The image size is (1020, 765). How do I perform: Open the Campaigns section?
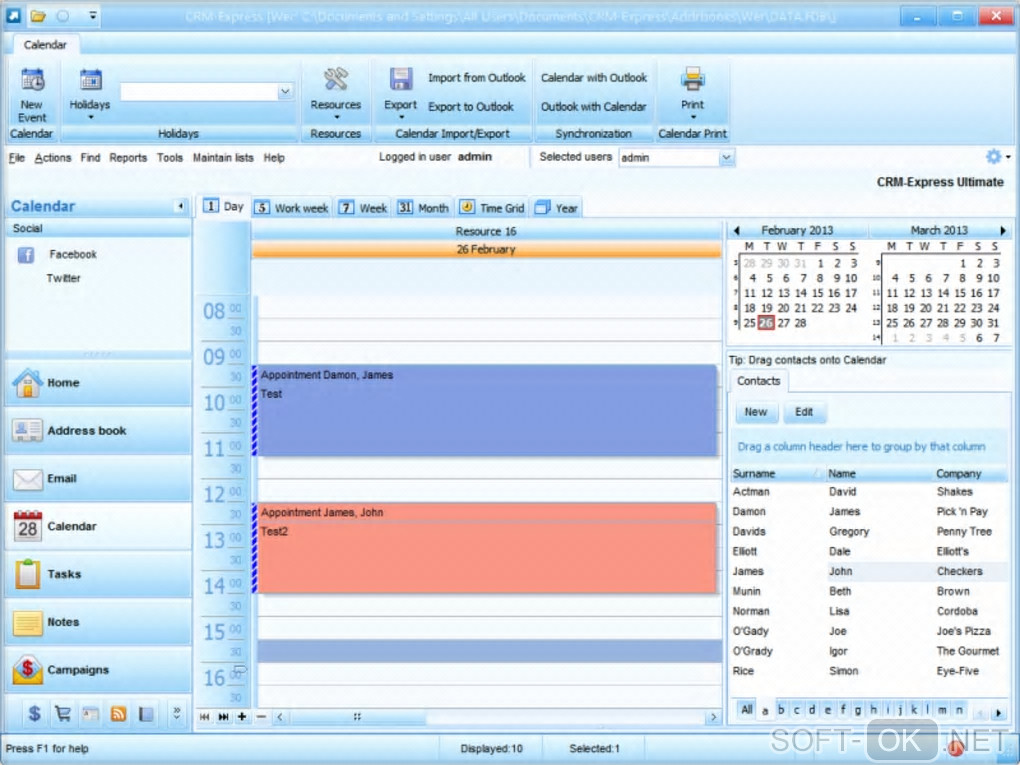[98, 670]
